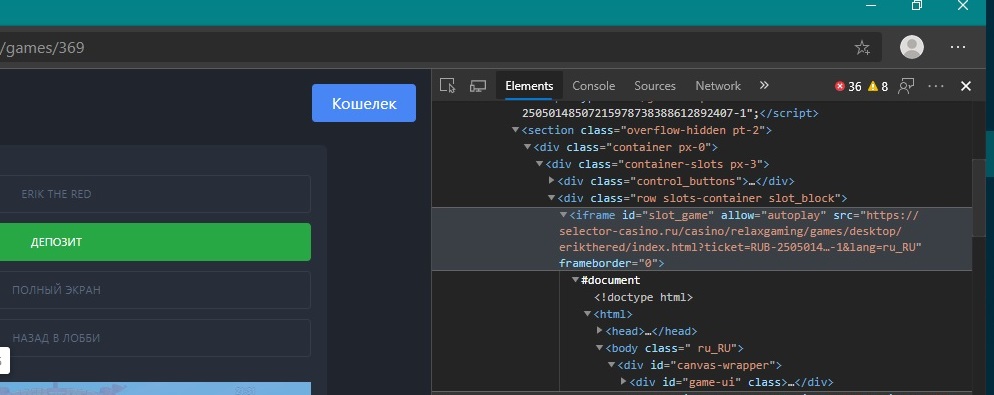Open the Sources tab
Viewport: 994px width, 395px height.
click(655, 86)
